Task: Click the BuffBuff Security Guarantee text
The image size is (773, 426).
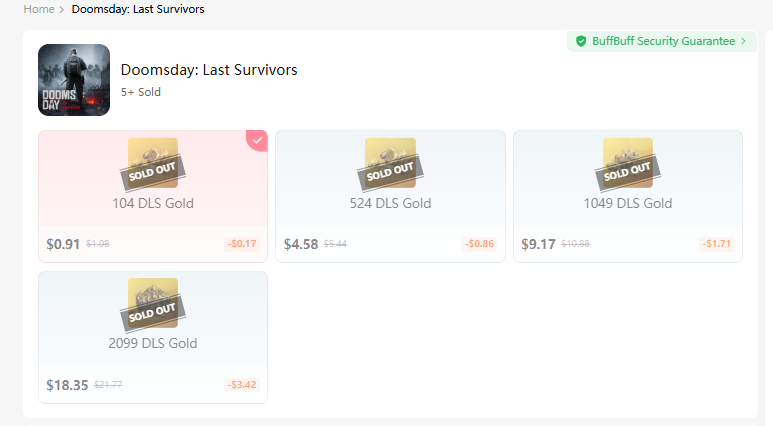Action: point(663,41)
